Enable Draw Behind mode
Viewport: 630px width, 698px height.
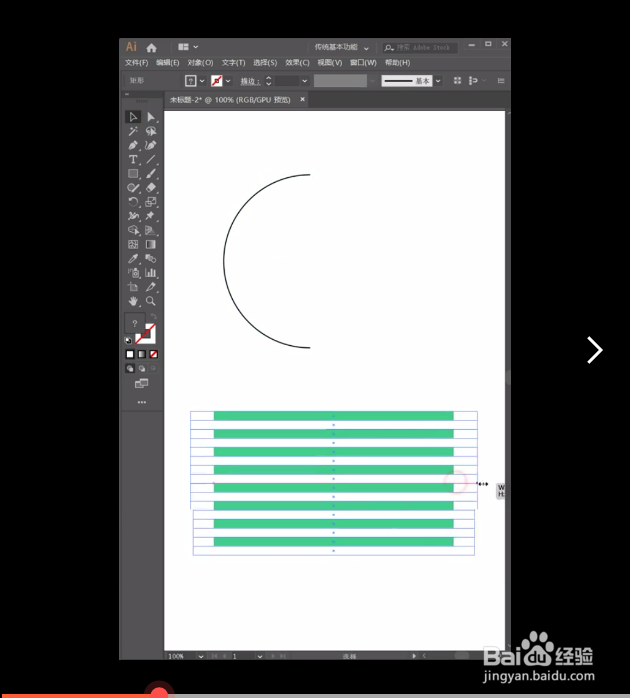tap(142, 369)
